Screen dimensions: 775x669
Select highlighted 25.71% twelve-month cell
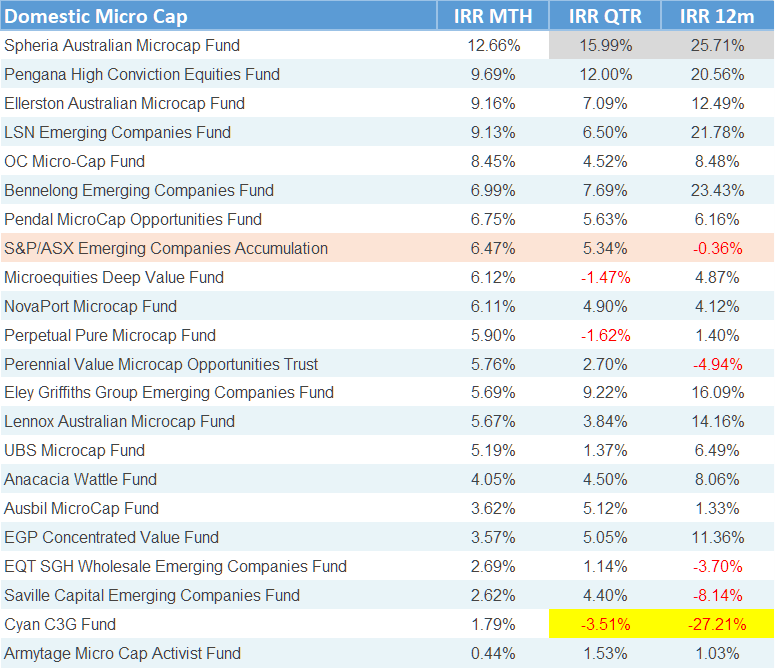718,45
